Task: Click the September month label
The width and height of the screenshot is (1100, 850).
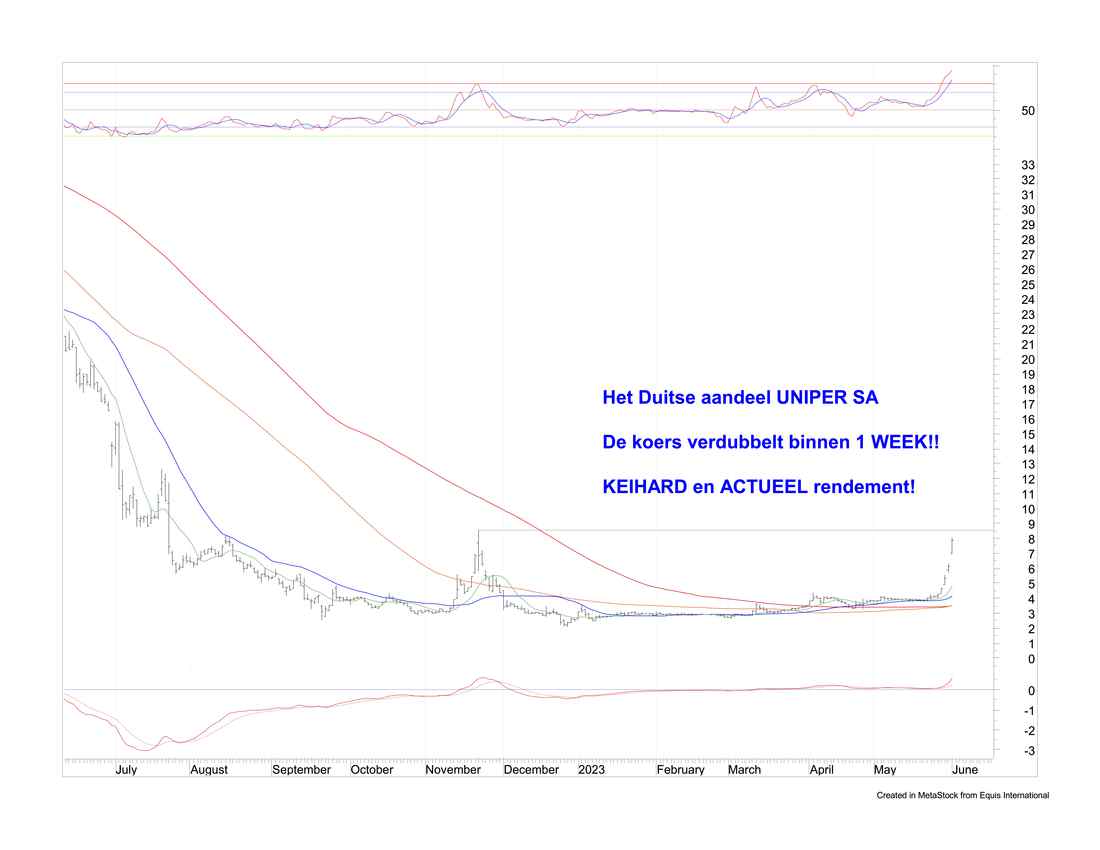Action: tap(302, 769)
